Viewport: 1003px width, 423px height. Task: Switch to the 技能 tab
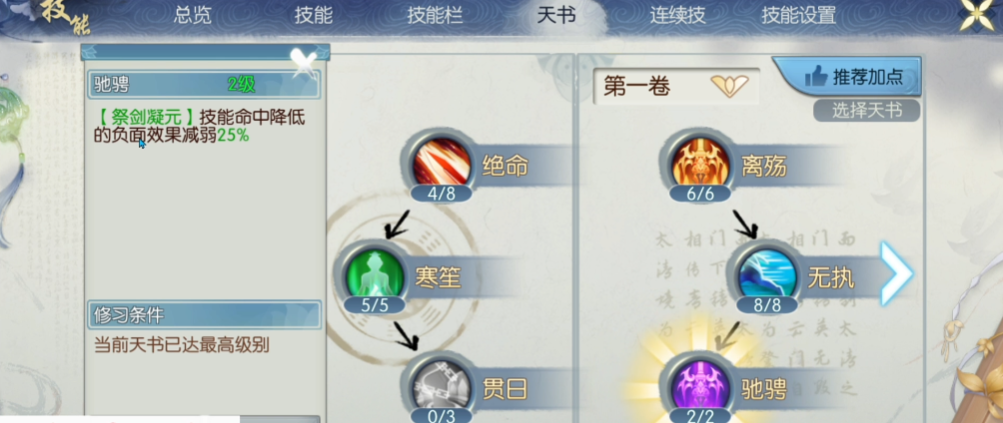tap(313, 15)
